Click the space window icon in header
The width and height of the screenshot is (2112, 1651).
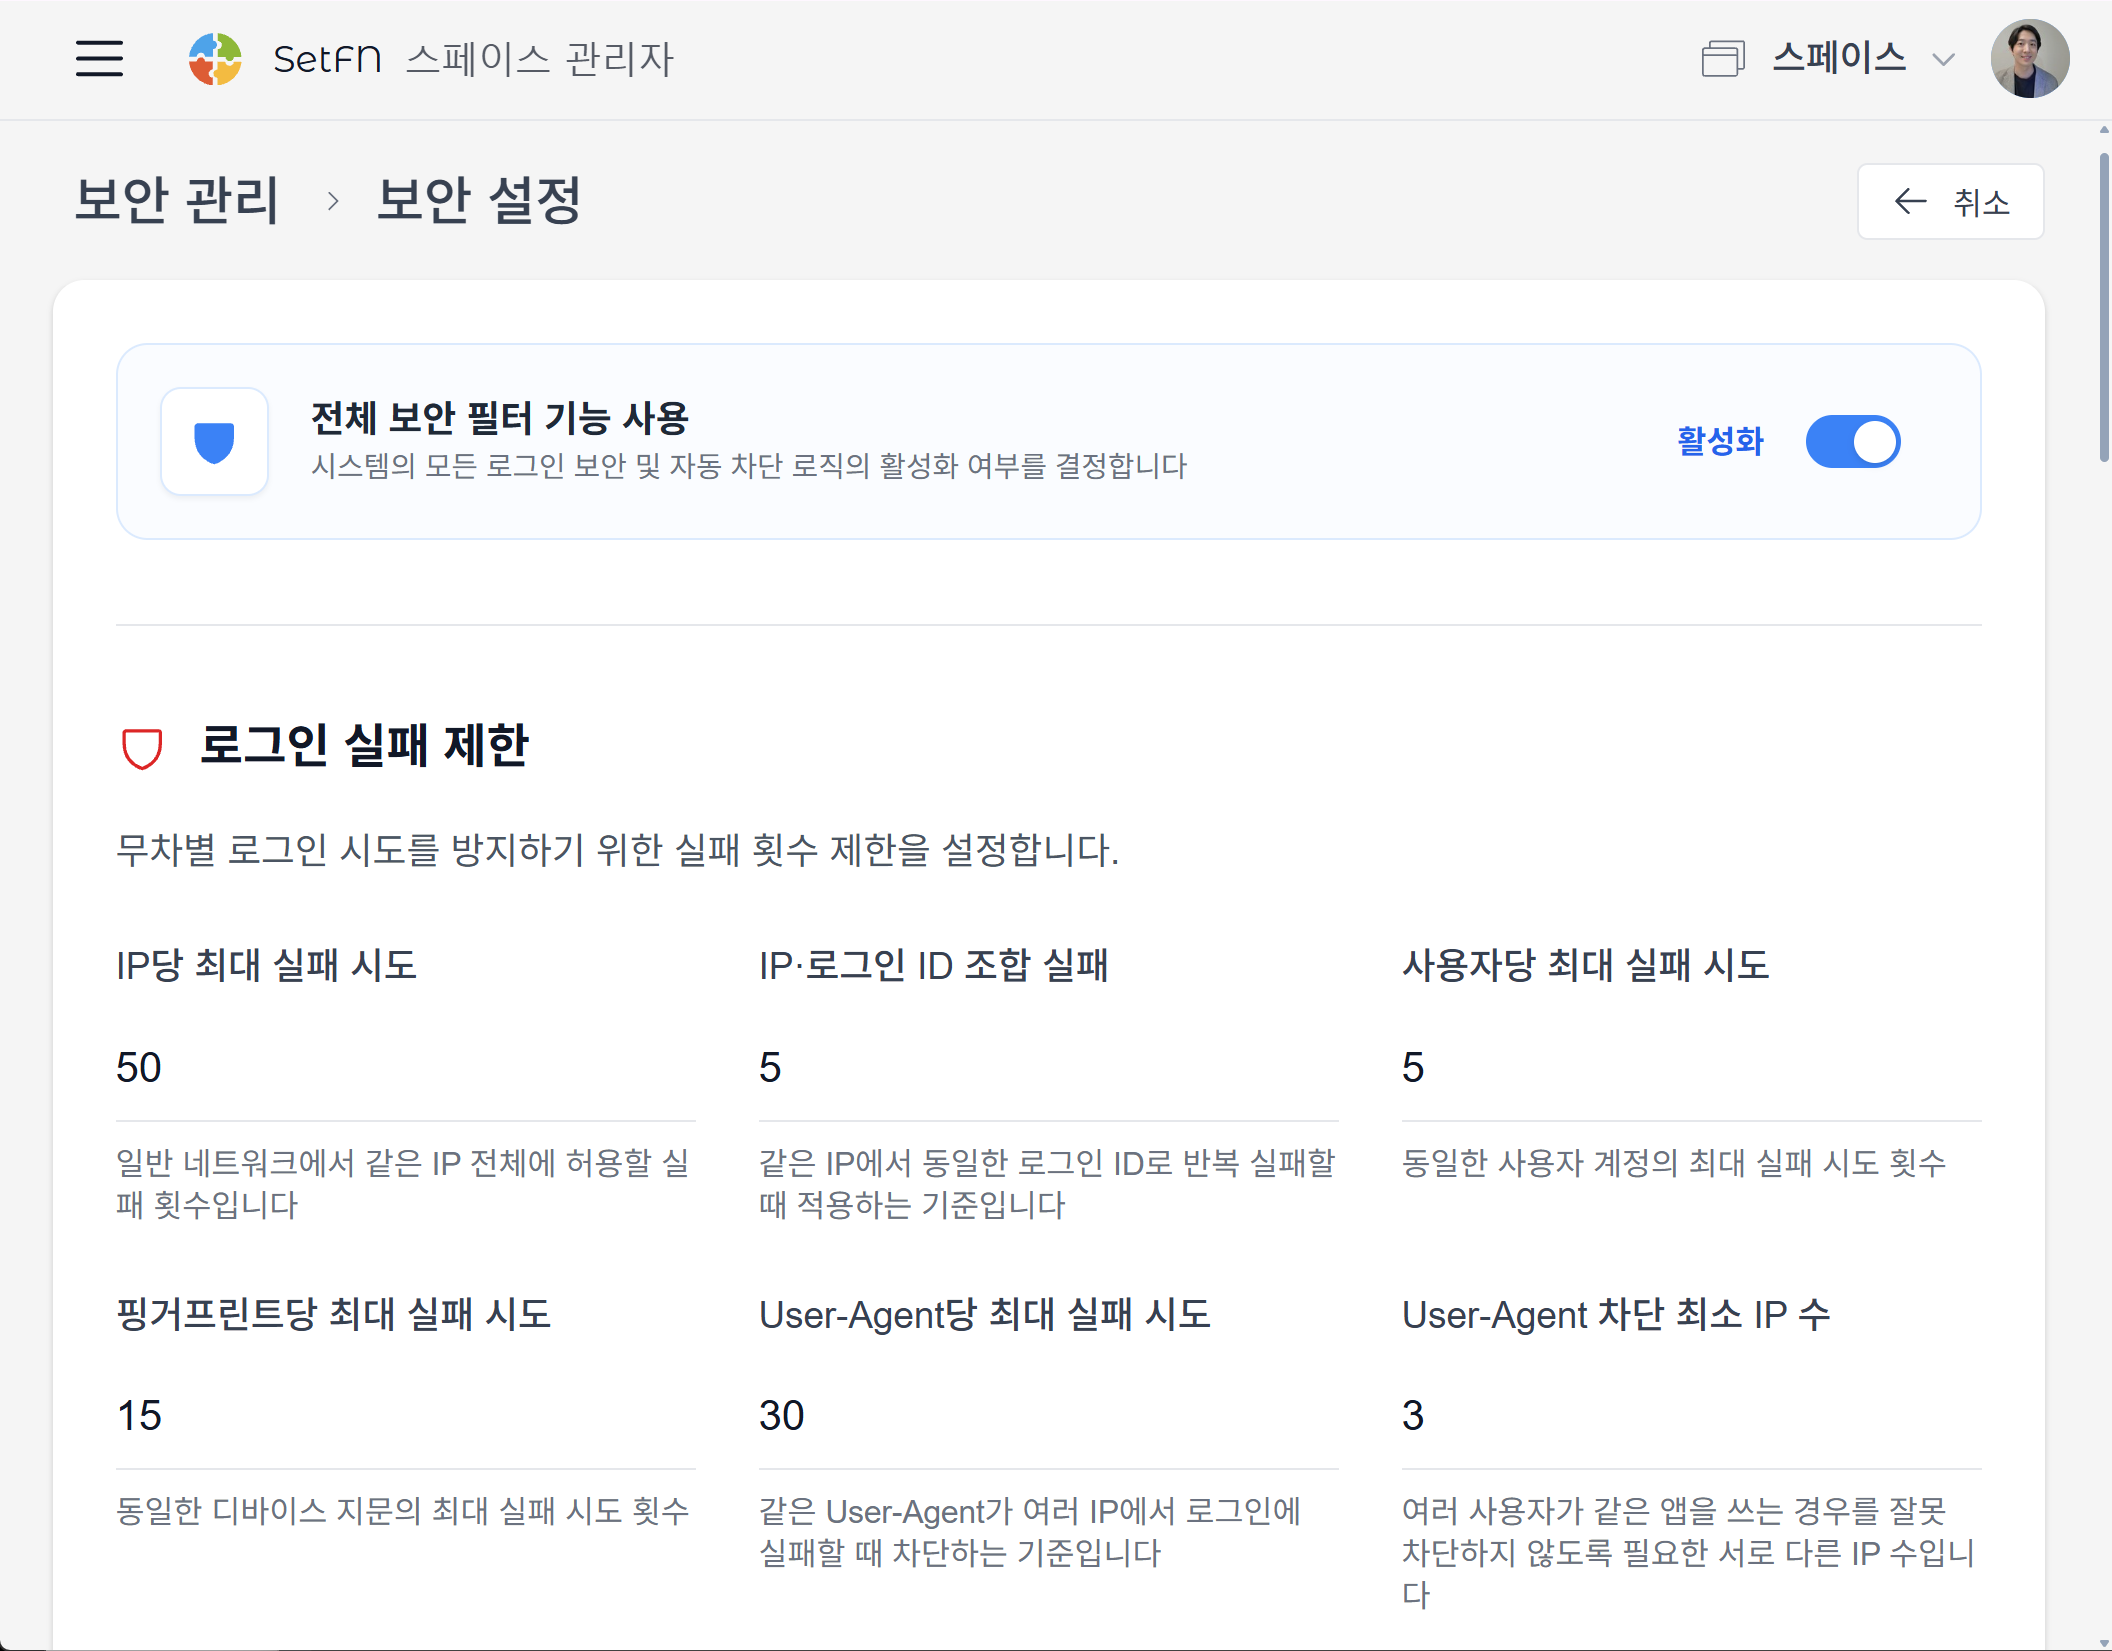coord(1723,59)
